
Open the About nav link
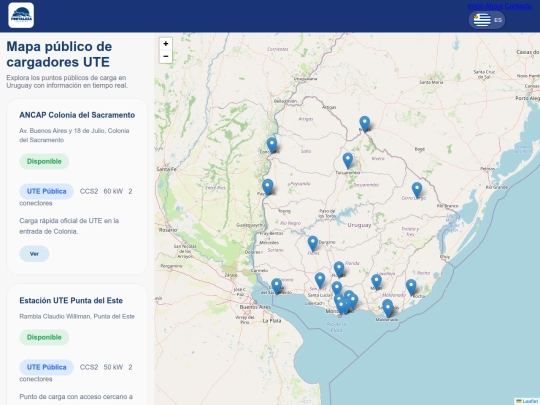[494, 6]
